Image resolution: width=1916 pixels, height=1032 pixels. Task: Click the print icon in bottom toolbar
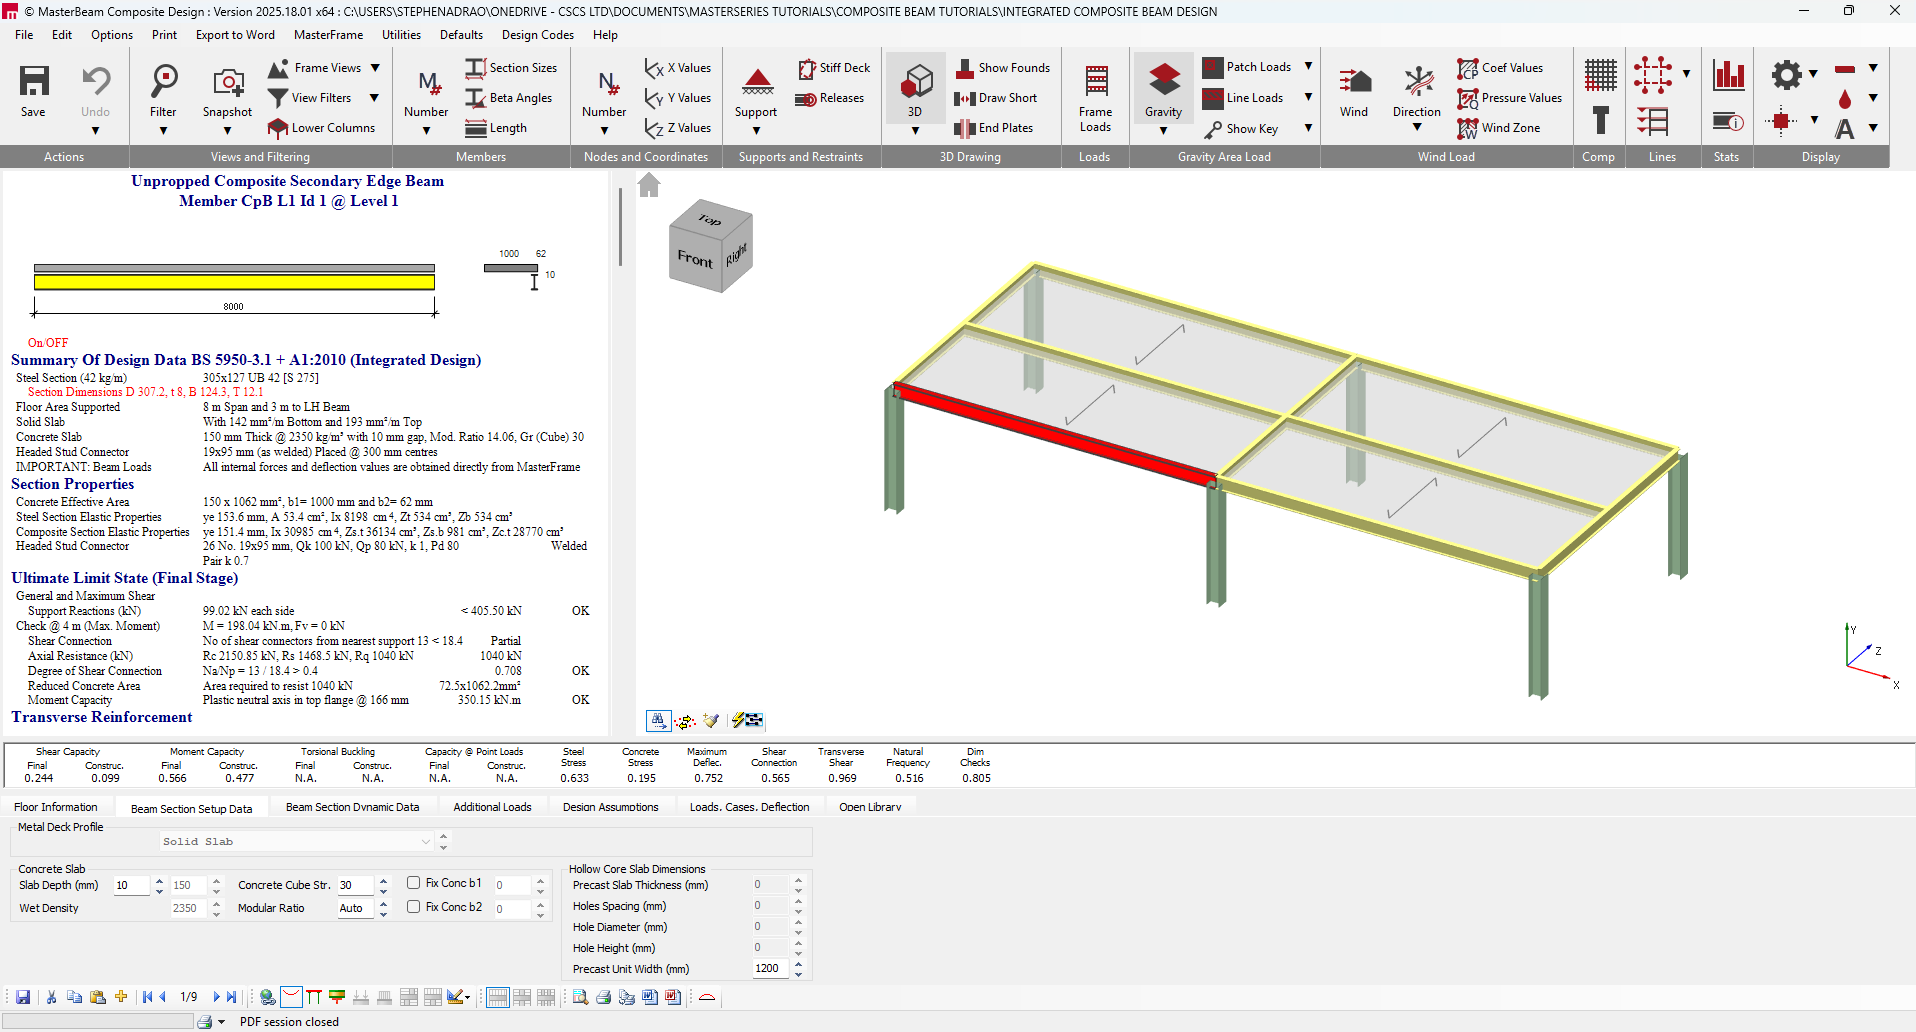(x=603, y=997)
